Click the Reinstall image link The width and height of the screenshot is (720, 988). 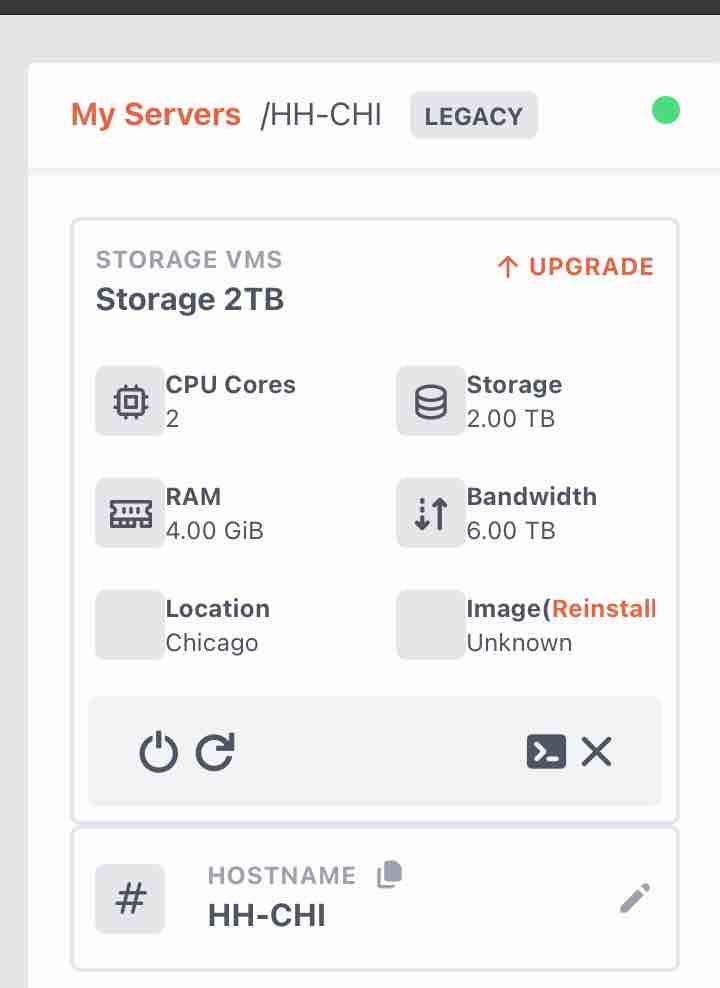point(604,609)
